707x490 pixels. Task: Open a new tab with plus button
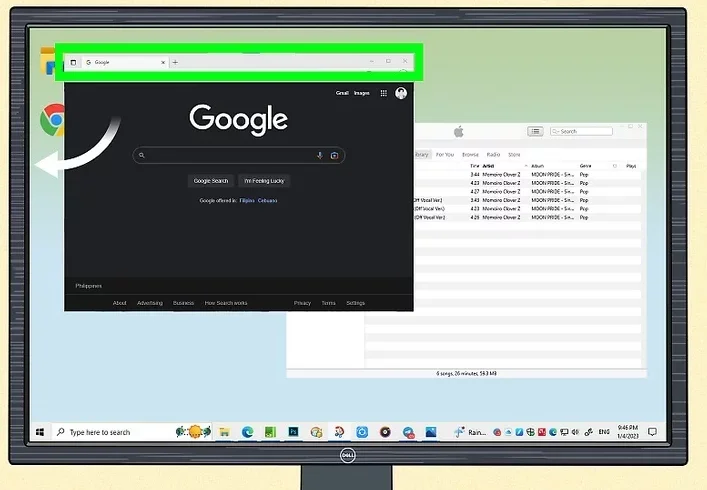(175, 62)
